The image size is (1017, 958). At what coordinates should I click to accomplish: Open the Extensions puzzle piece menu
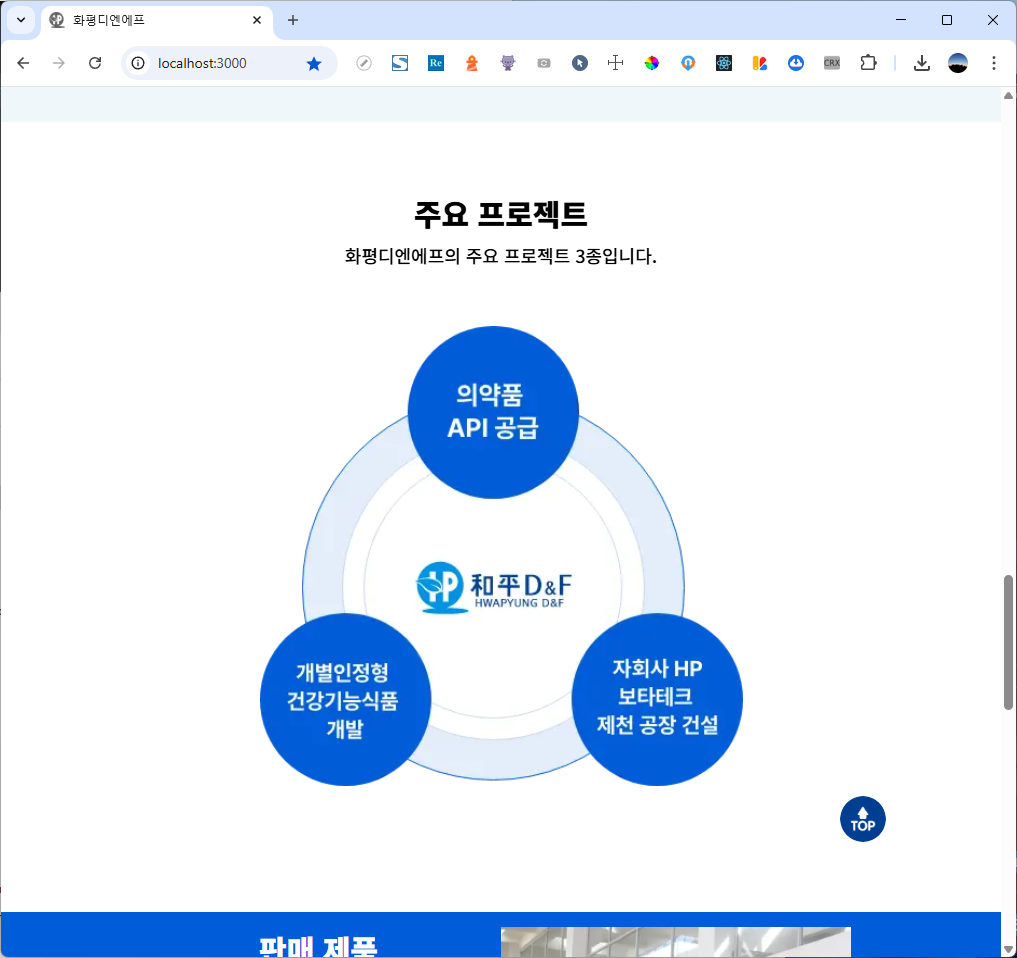click(868, 63)
